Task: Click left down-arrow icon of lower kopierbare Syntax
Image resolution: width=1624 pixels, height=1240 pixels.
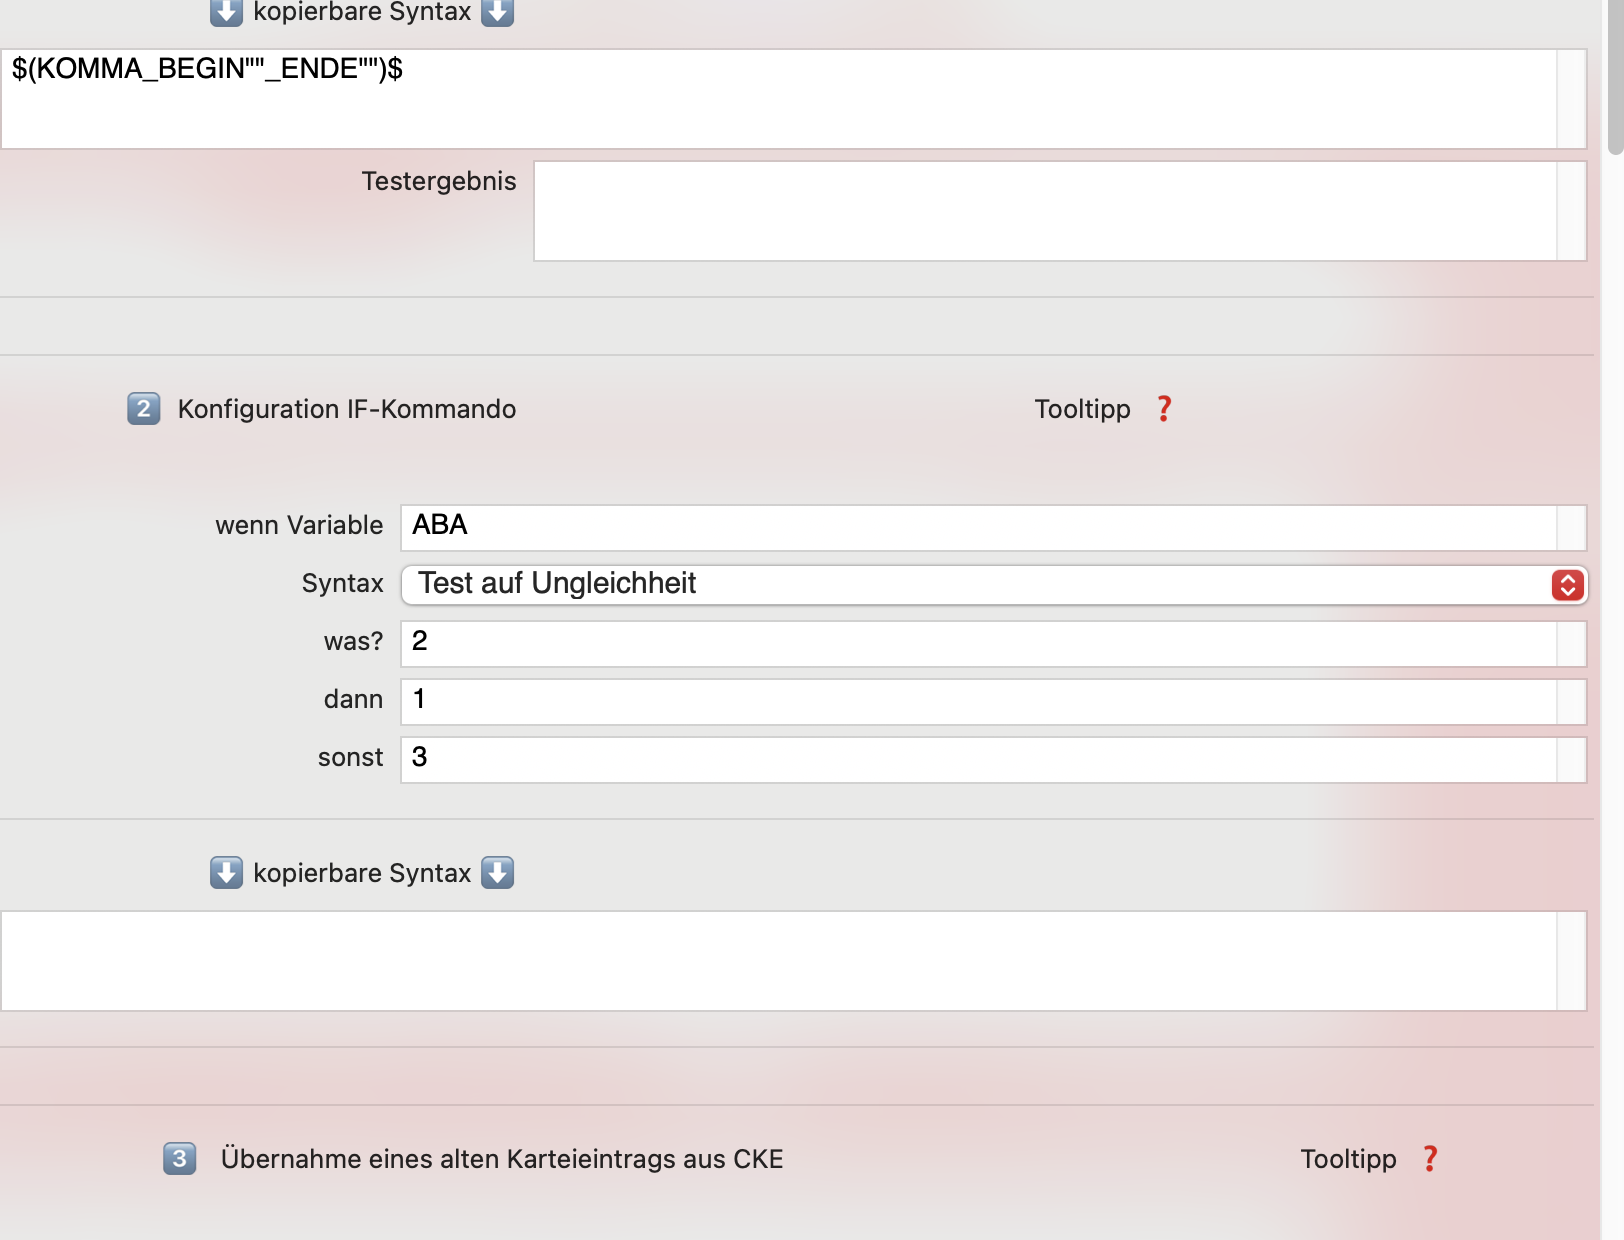Action: click(227, 872)
